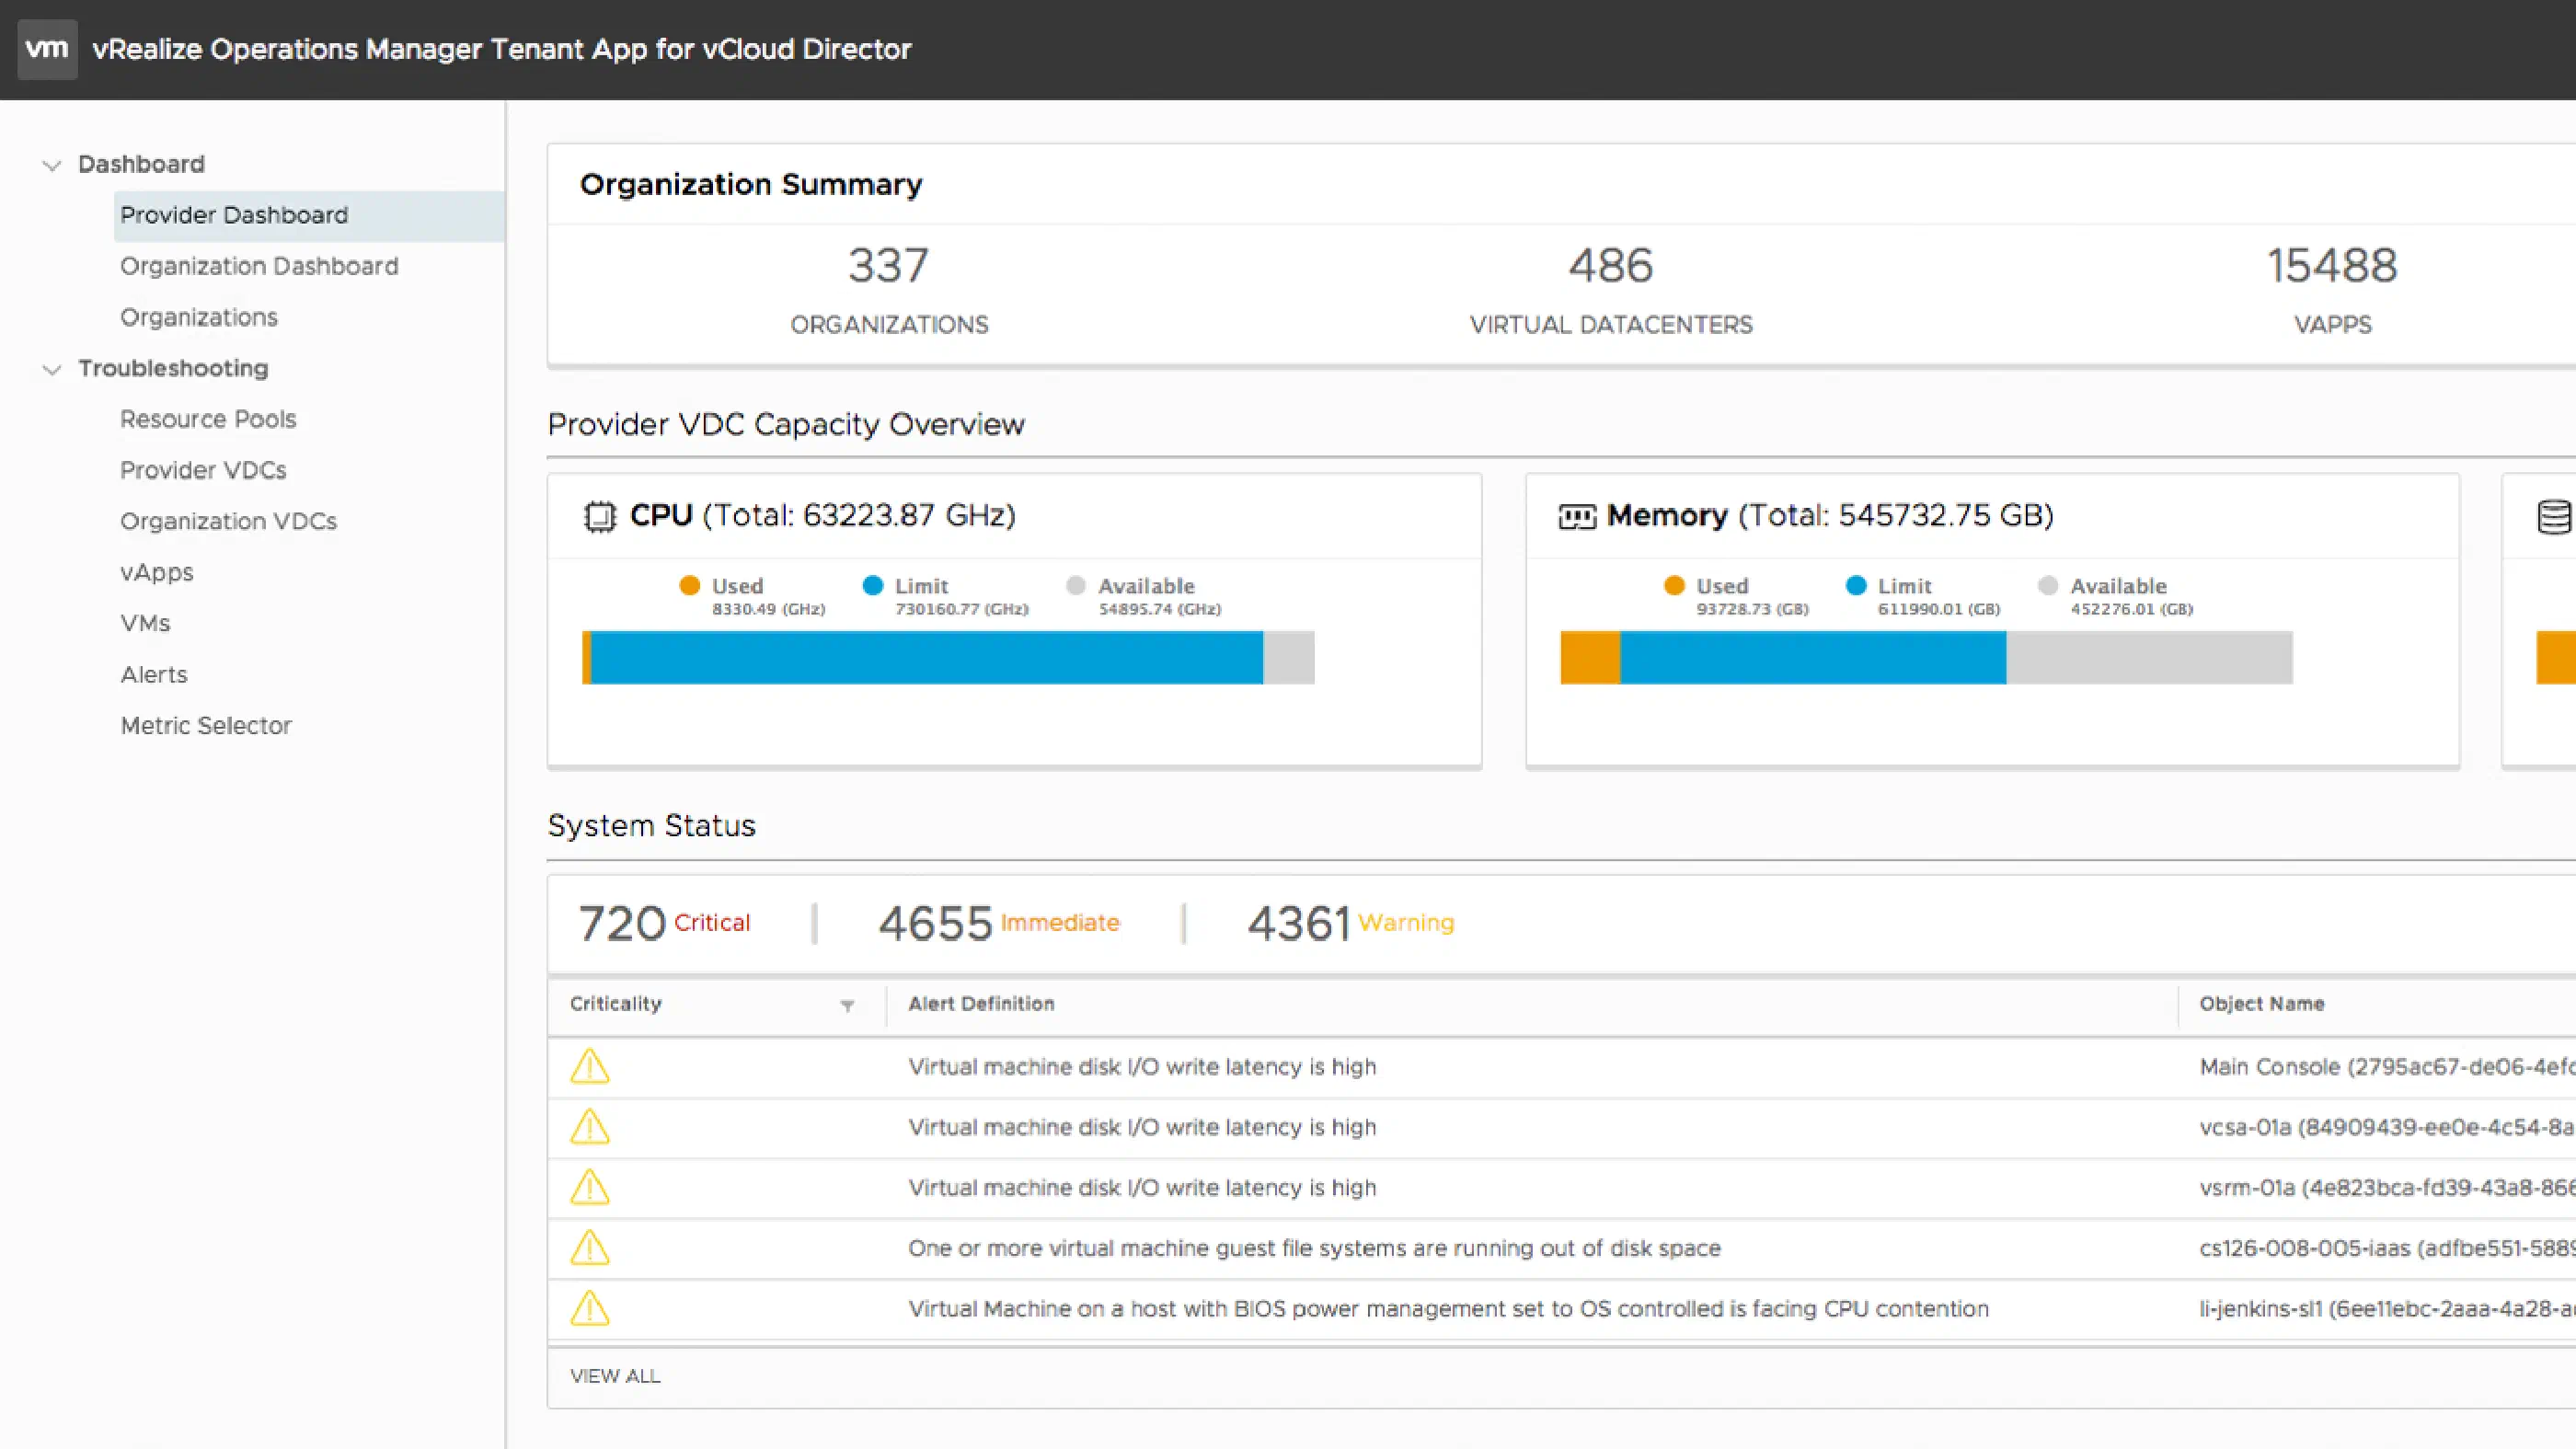Click the VIEW ALL link below the alerts list
Image resolution: width=2576 pixels, height=1449 pixels.
(x=615, y=1376)
